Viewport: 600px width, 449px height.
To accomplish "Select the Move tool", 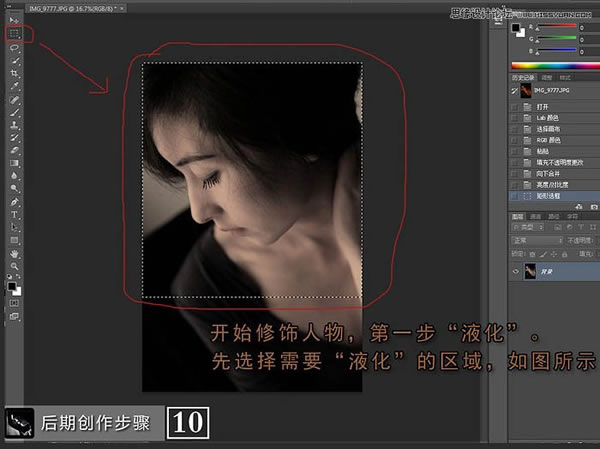I will point(15,20).
